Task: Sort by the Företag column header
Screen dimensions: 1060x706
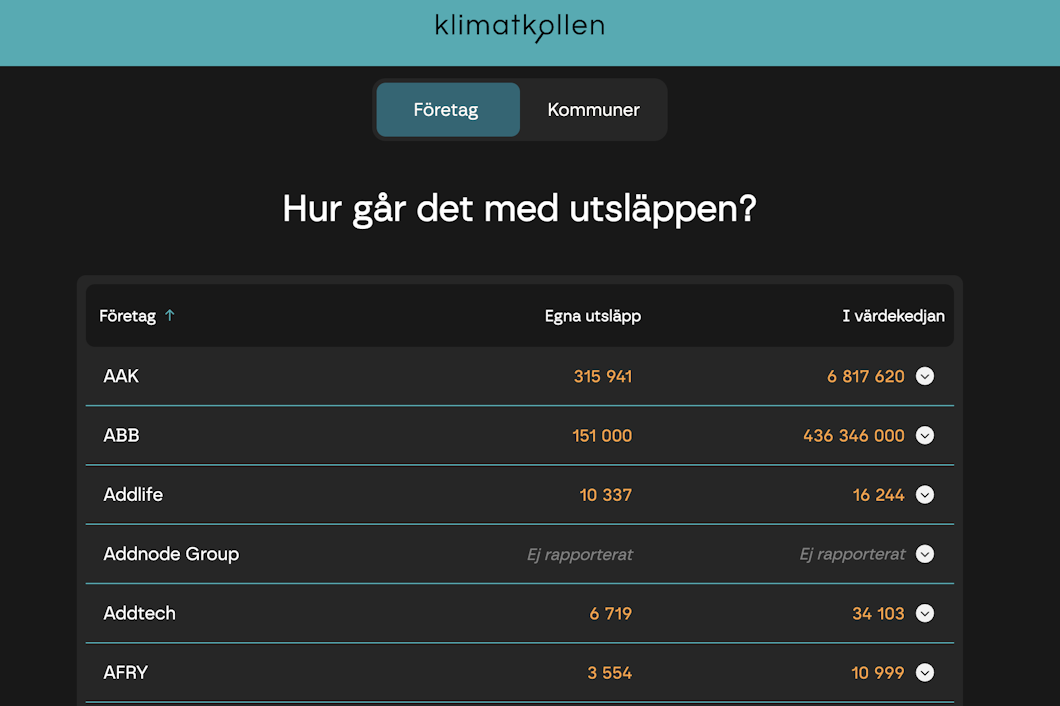Action: [x=127, y=316]
